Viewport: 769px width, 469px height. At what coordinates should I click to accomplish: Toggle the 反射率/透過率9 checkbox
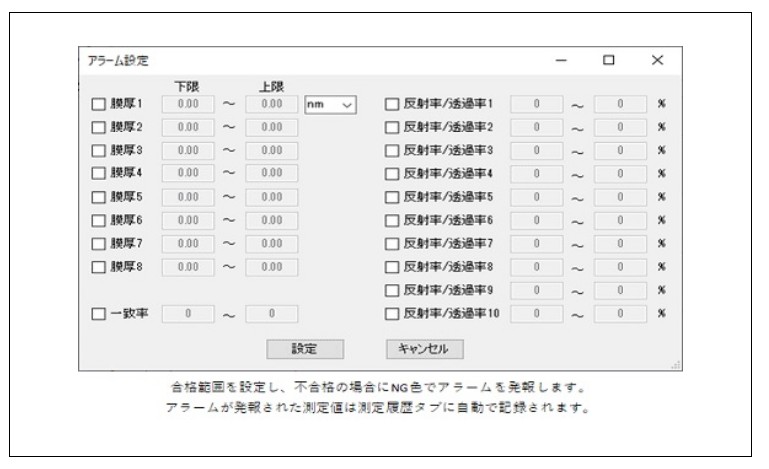click(x=392, y=290)
